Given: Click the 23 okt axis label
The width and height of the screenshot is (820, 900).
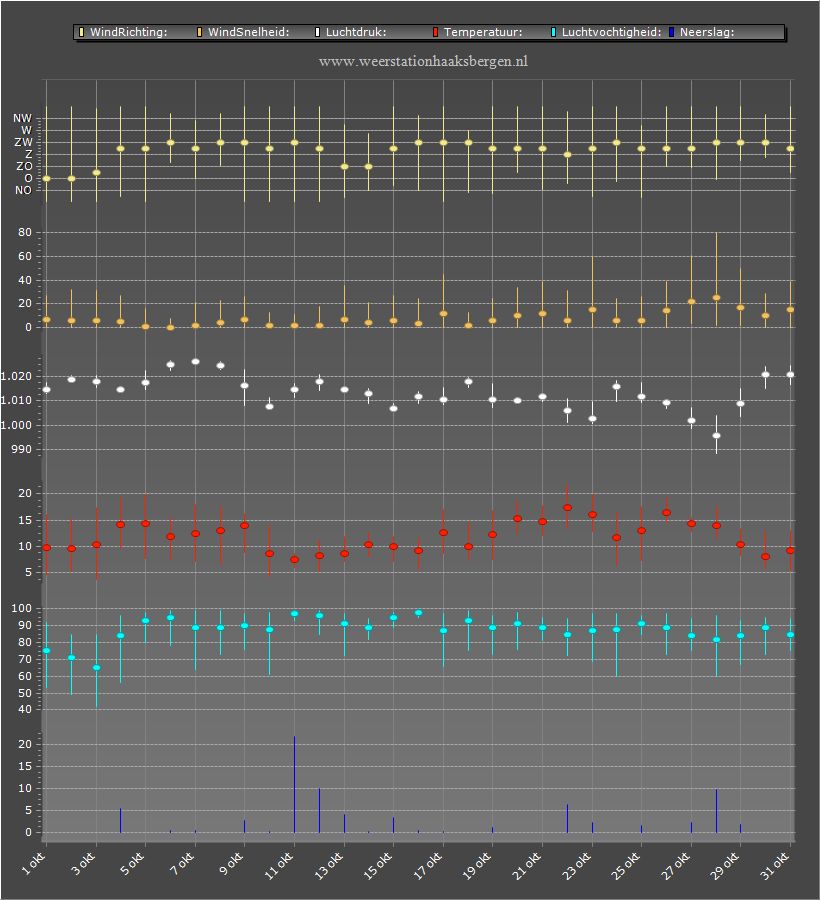Looking at the screenshot, I should coord(577,866).
